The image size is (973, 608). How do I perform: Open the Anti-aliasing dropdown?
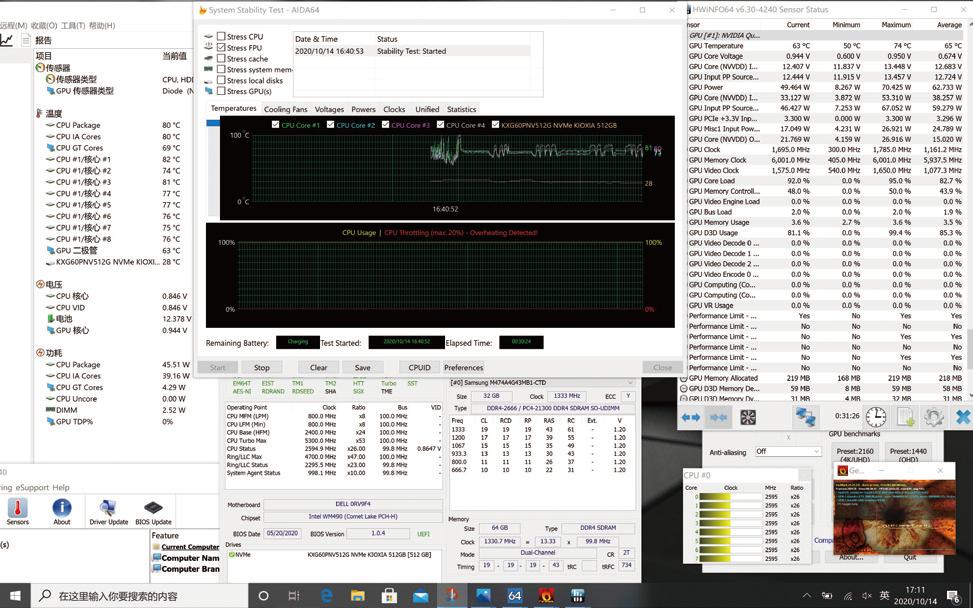coord(787,451)
